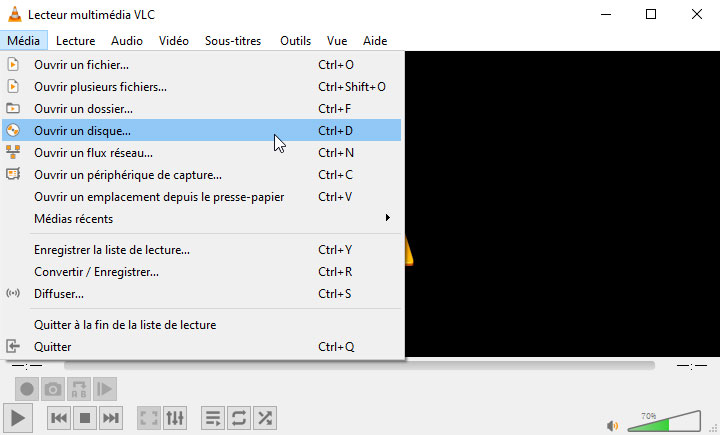
Task: Click the network icon for flux réseau
Action: click(13, 152)
